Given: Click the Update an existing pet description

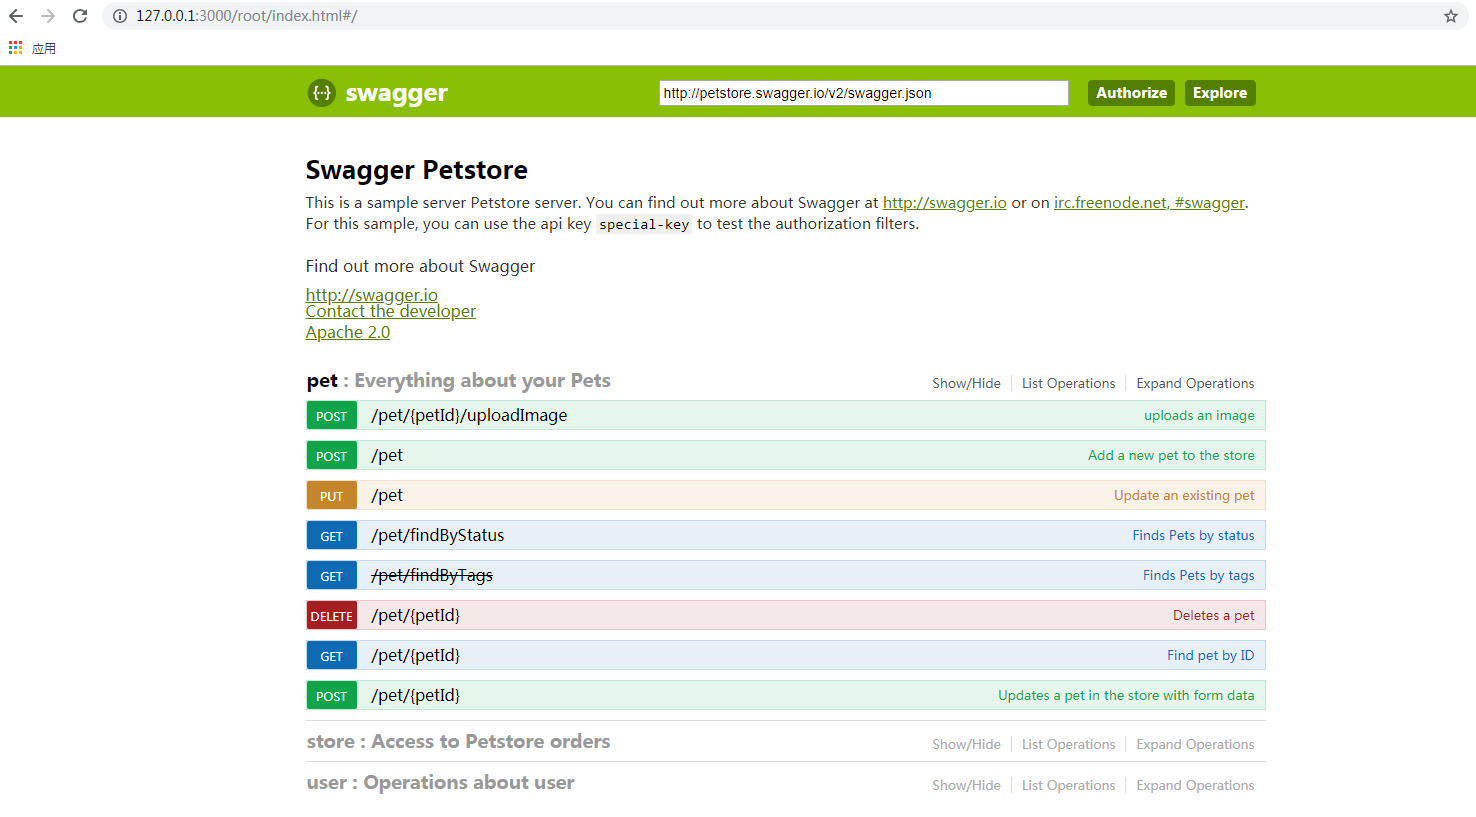Looking at the screenshot, I should click(x=1184, y=495).
